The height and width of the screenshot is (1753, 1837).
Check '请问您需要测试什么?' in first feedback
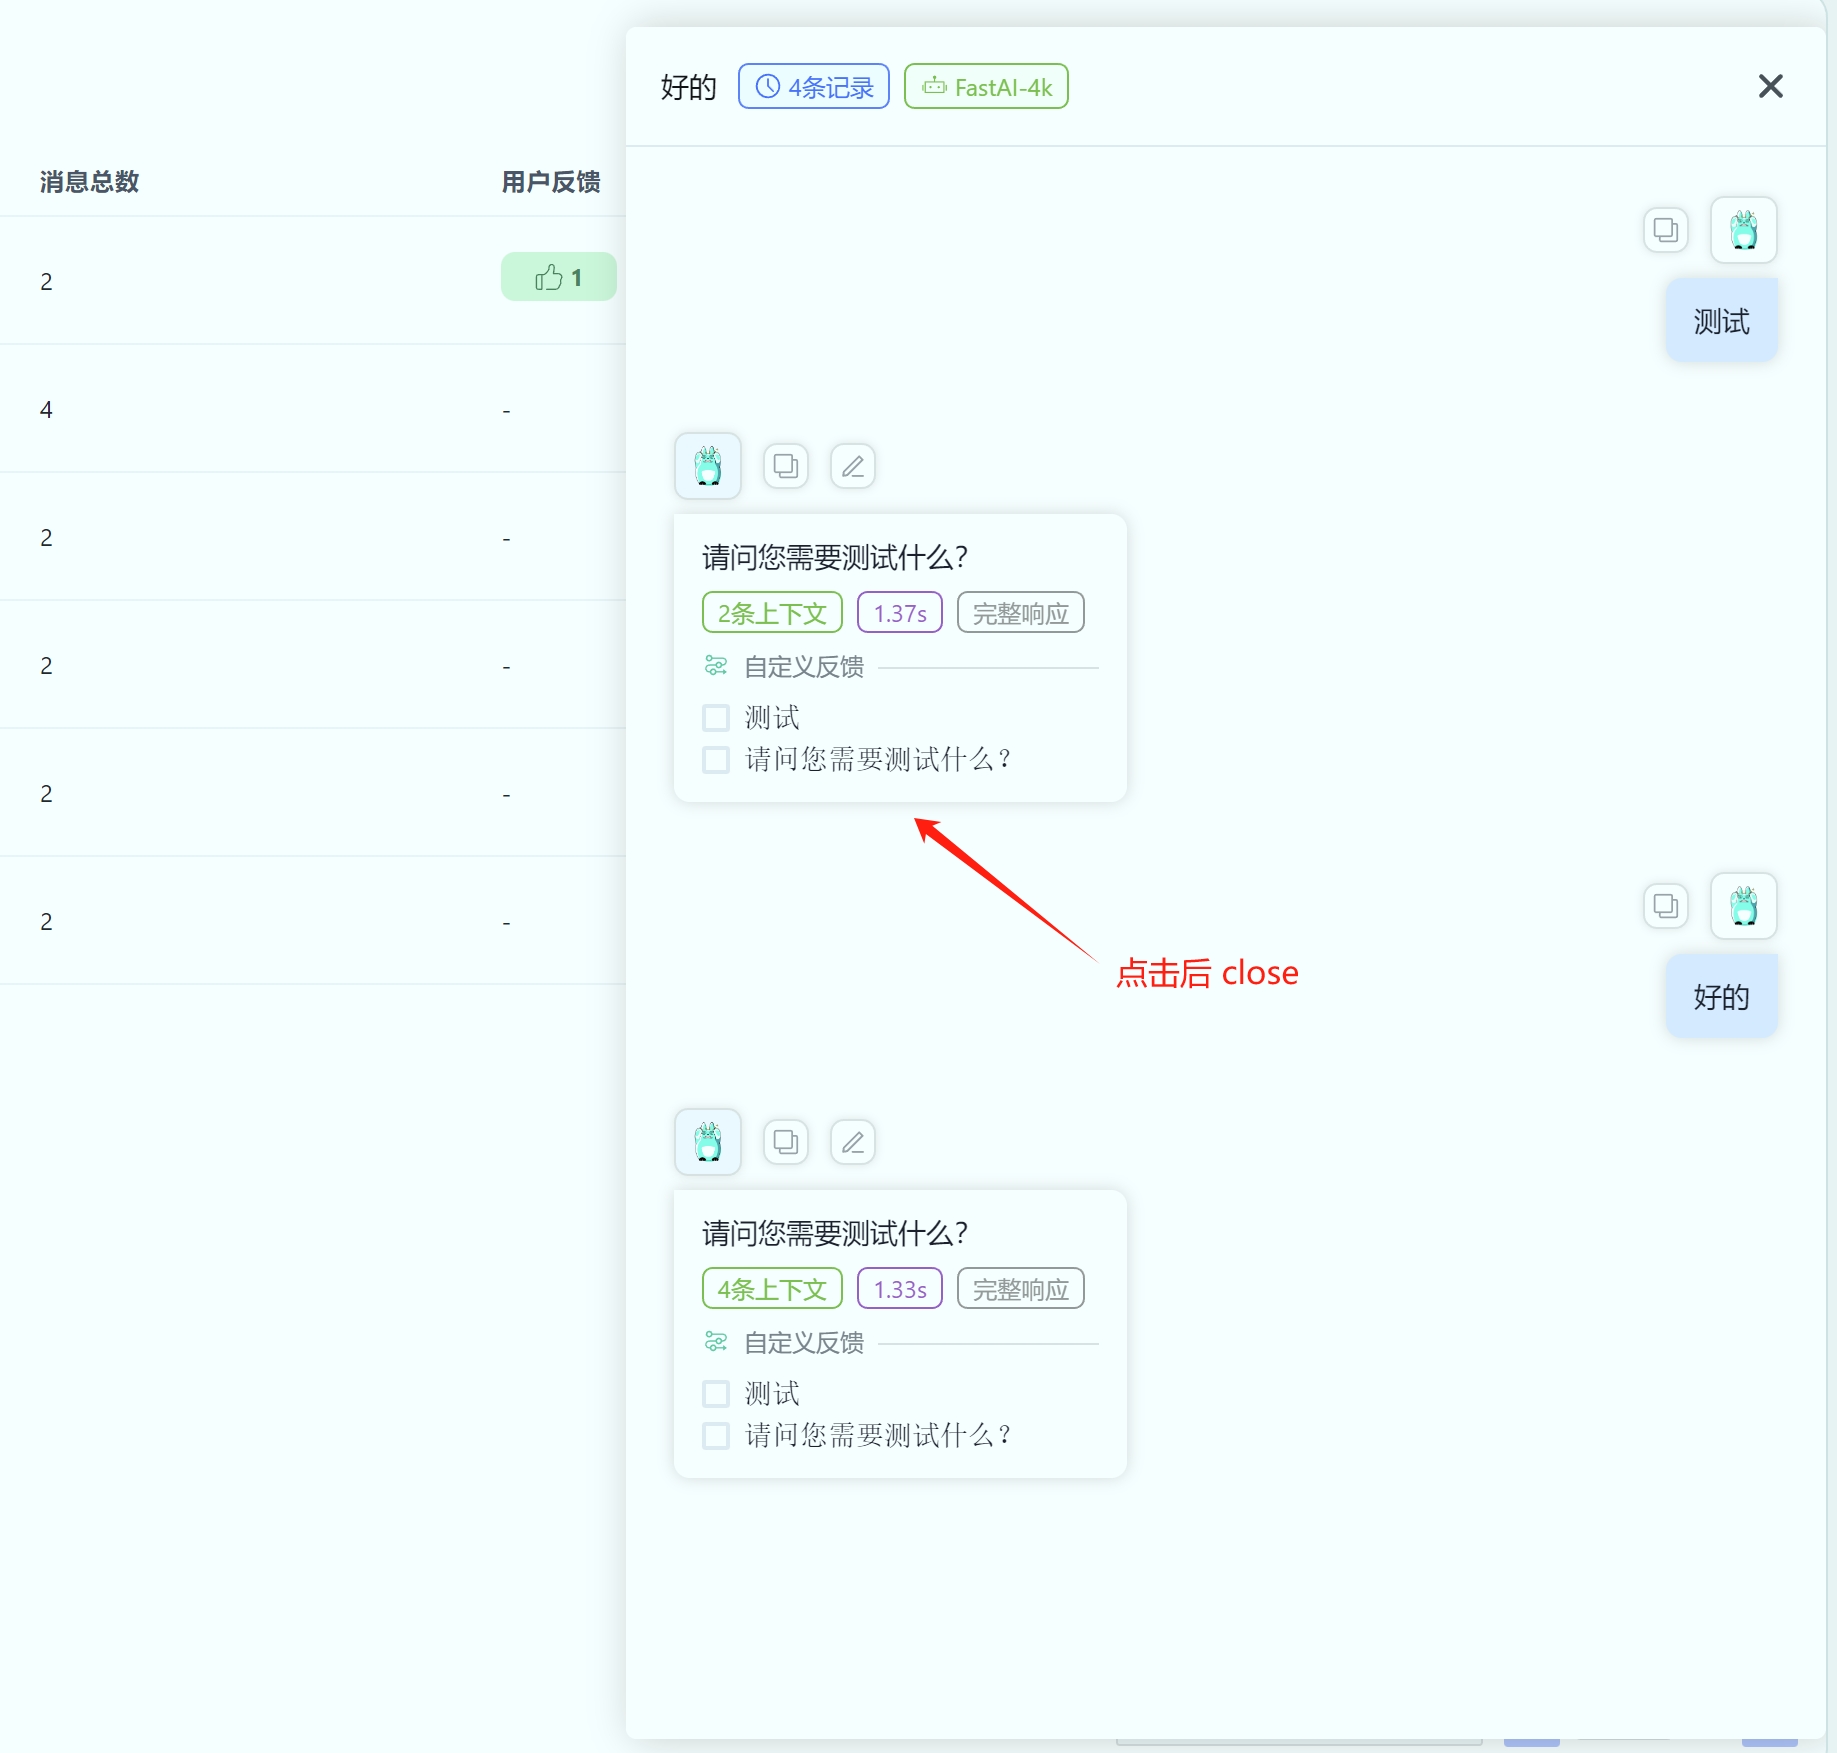716,760
